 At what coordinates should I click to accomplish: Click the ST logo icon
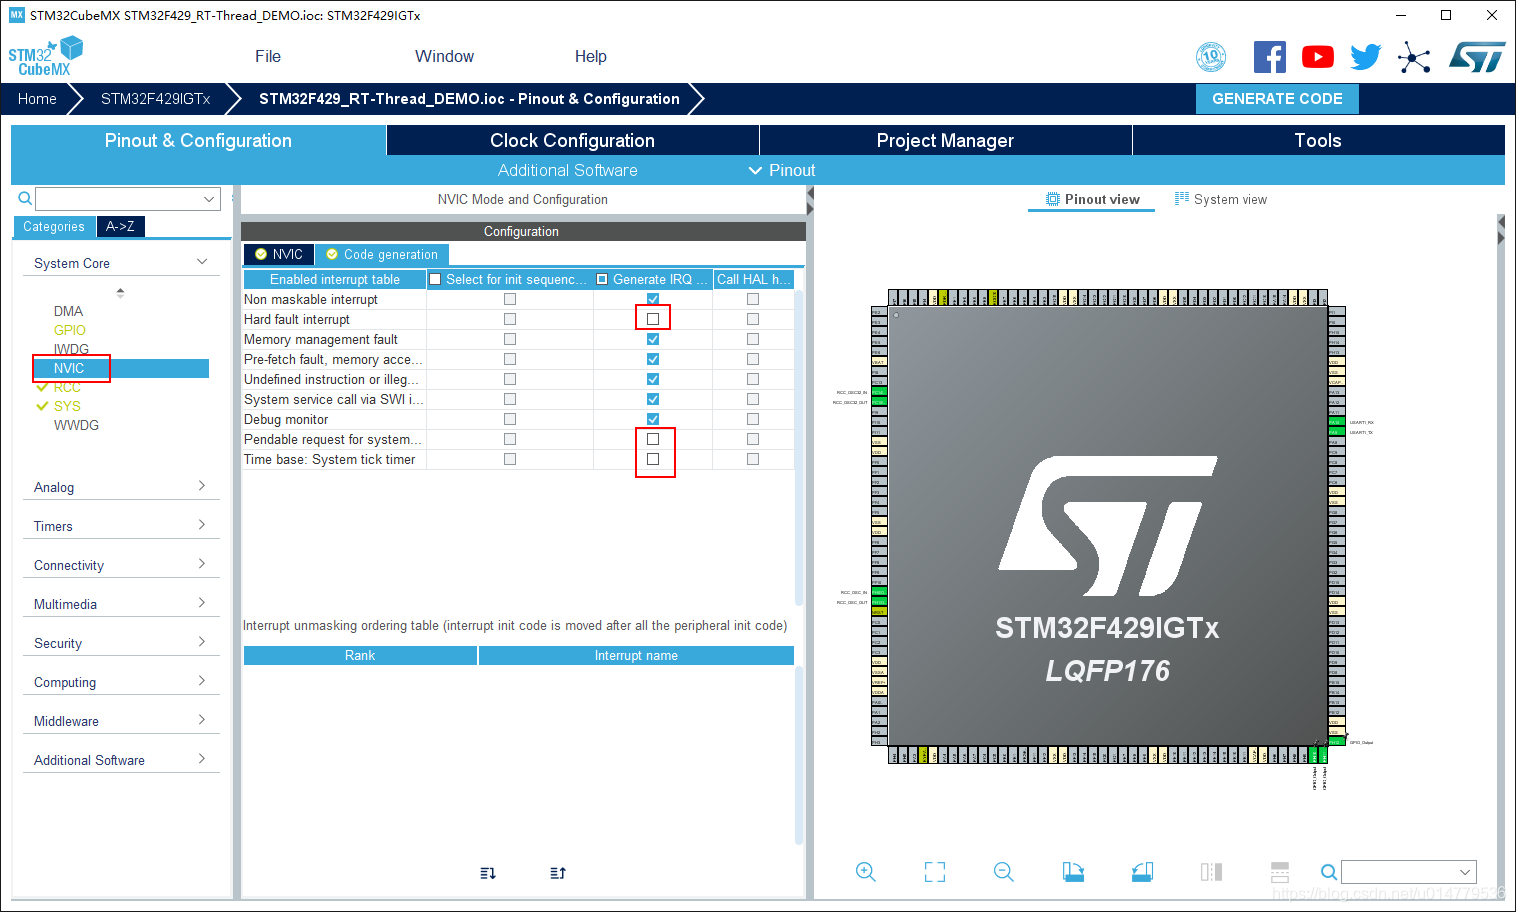[1477, 57]
